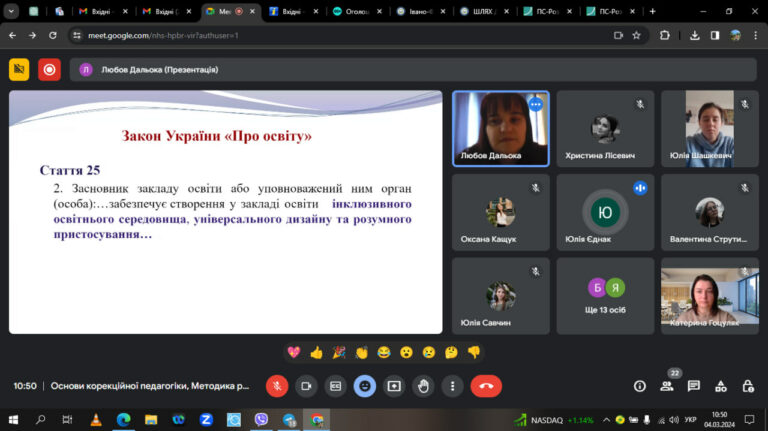Open more options three-dot menu

pos(453,386)
